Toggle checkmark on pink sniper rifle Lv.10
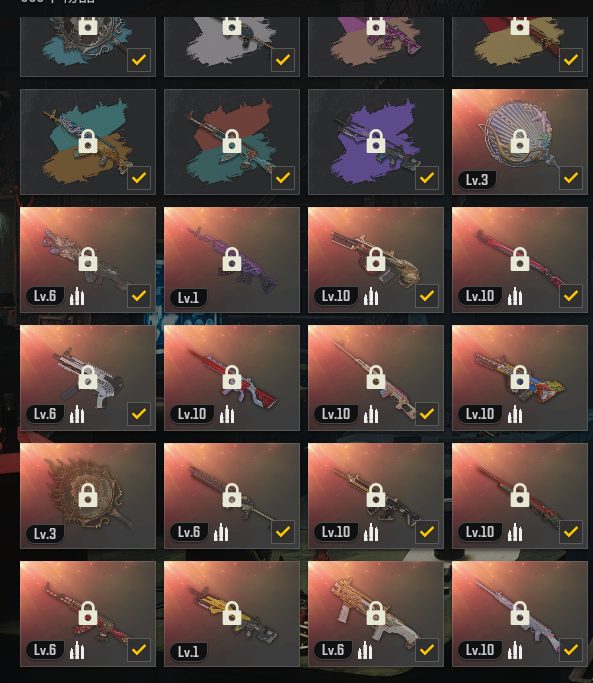Screen dimensions: 593x683 click(427, 414)
